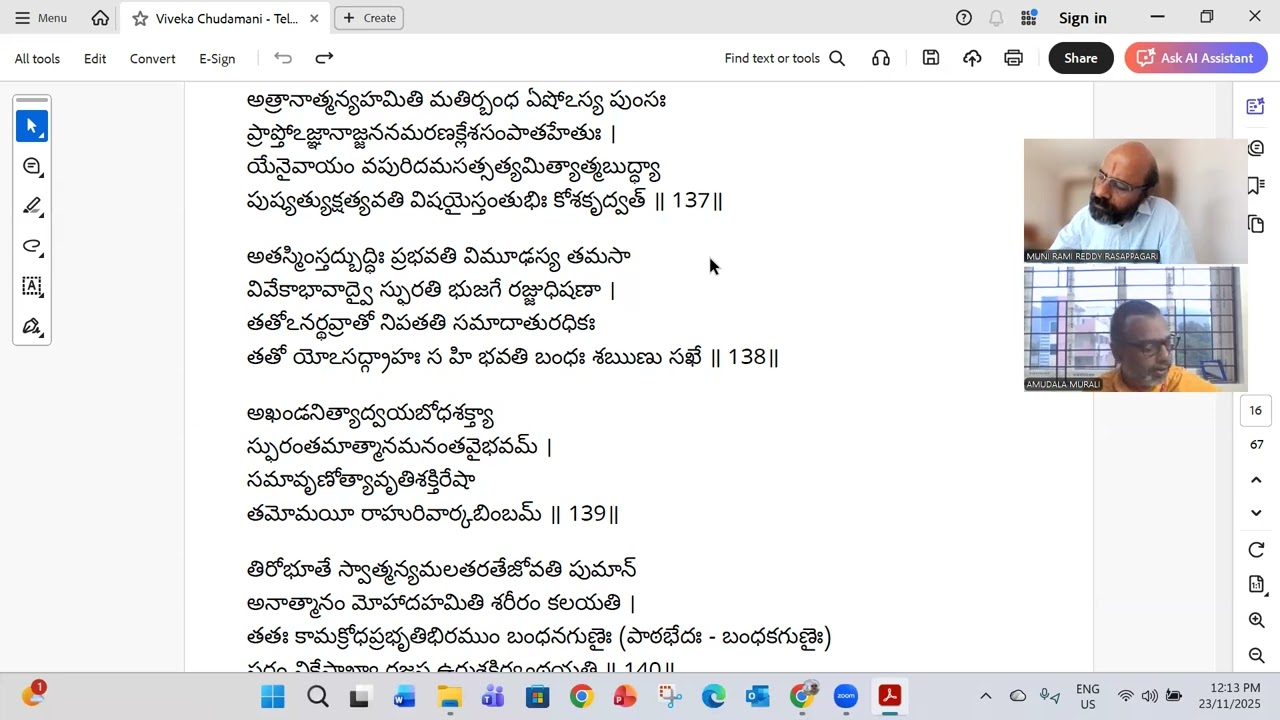The height and width of the screenshot is (720, 1280).
Task: Go to the previous page with the up chevron
Action: [x=1256, y=480]
